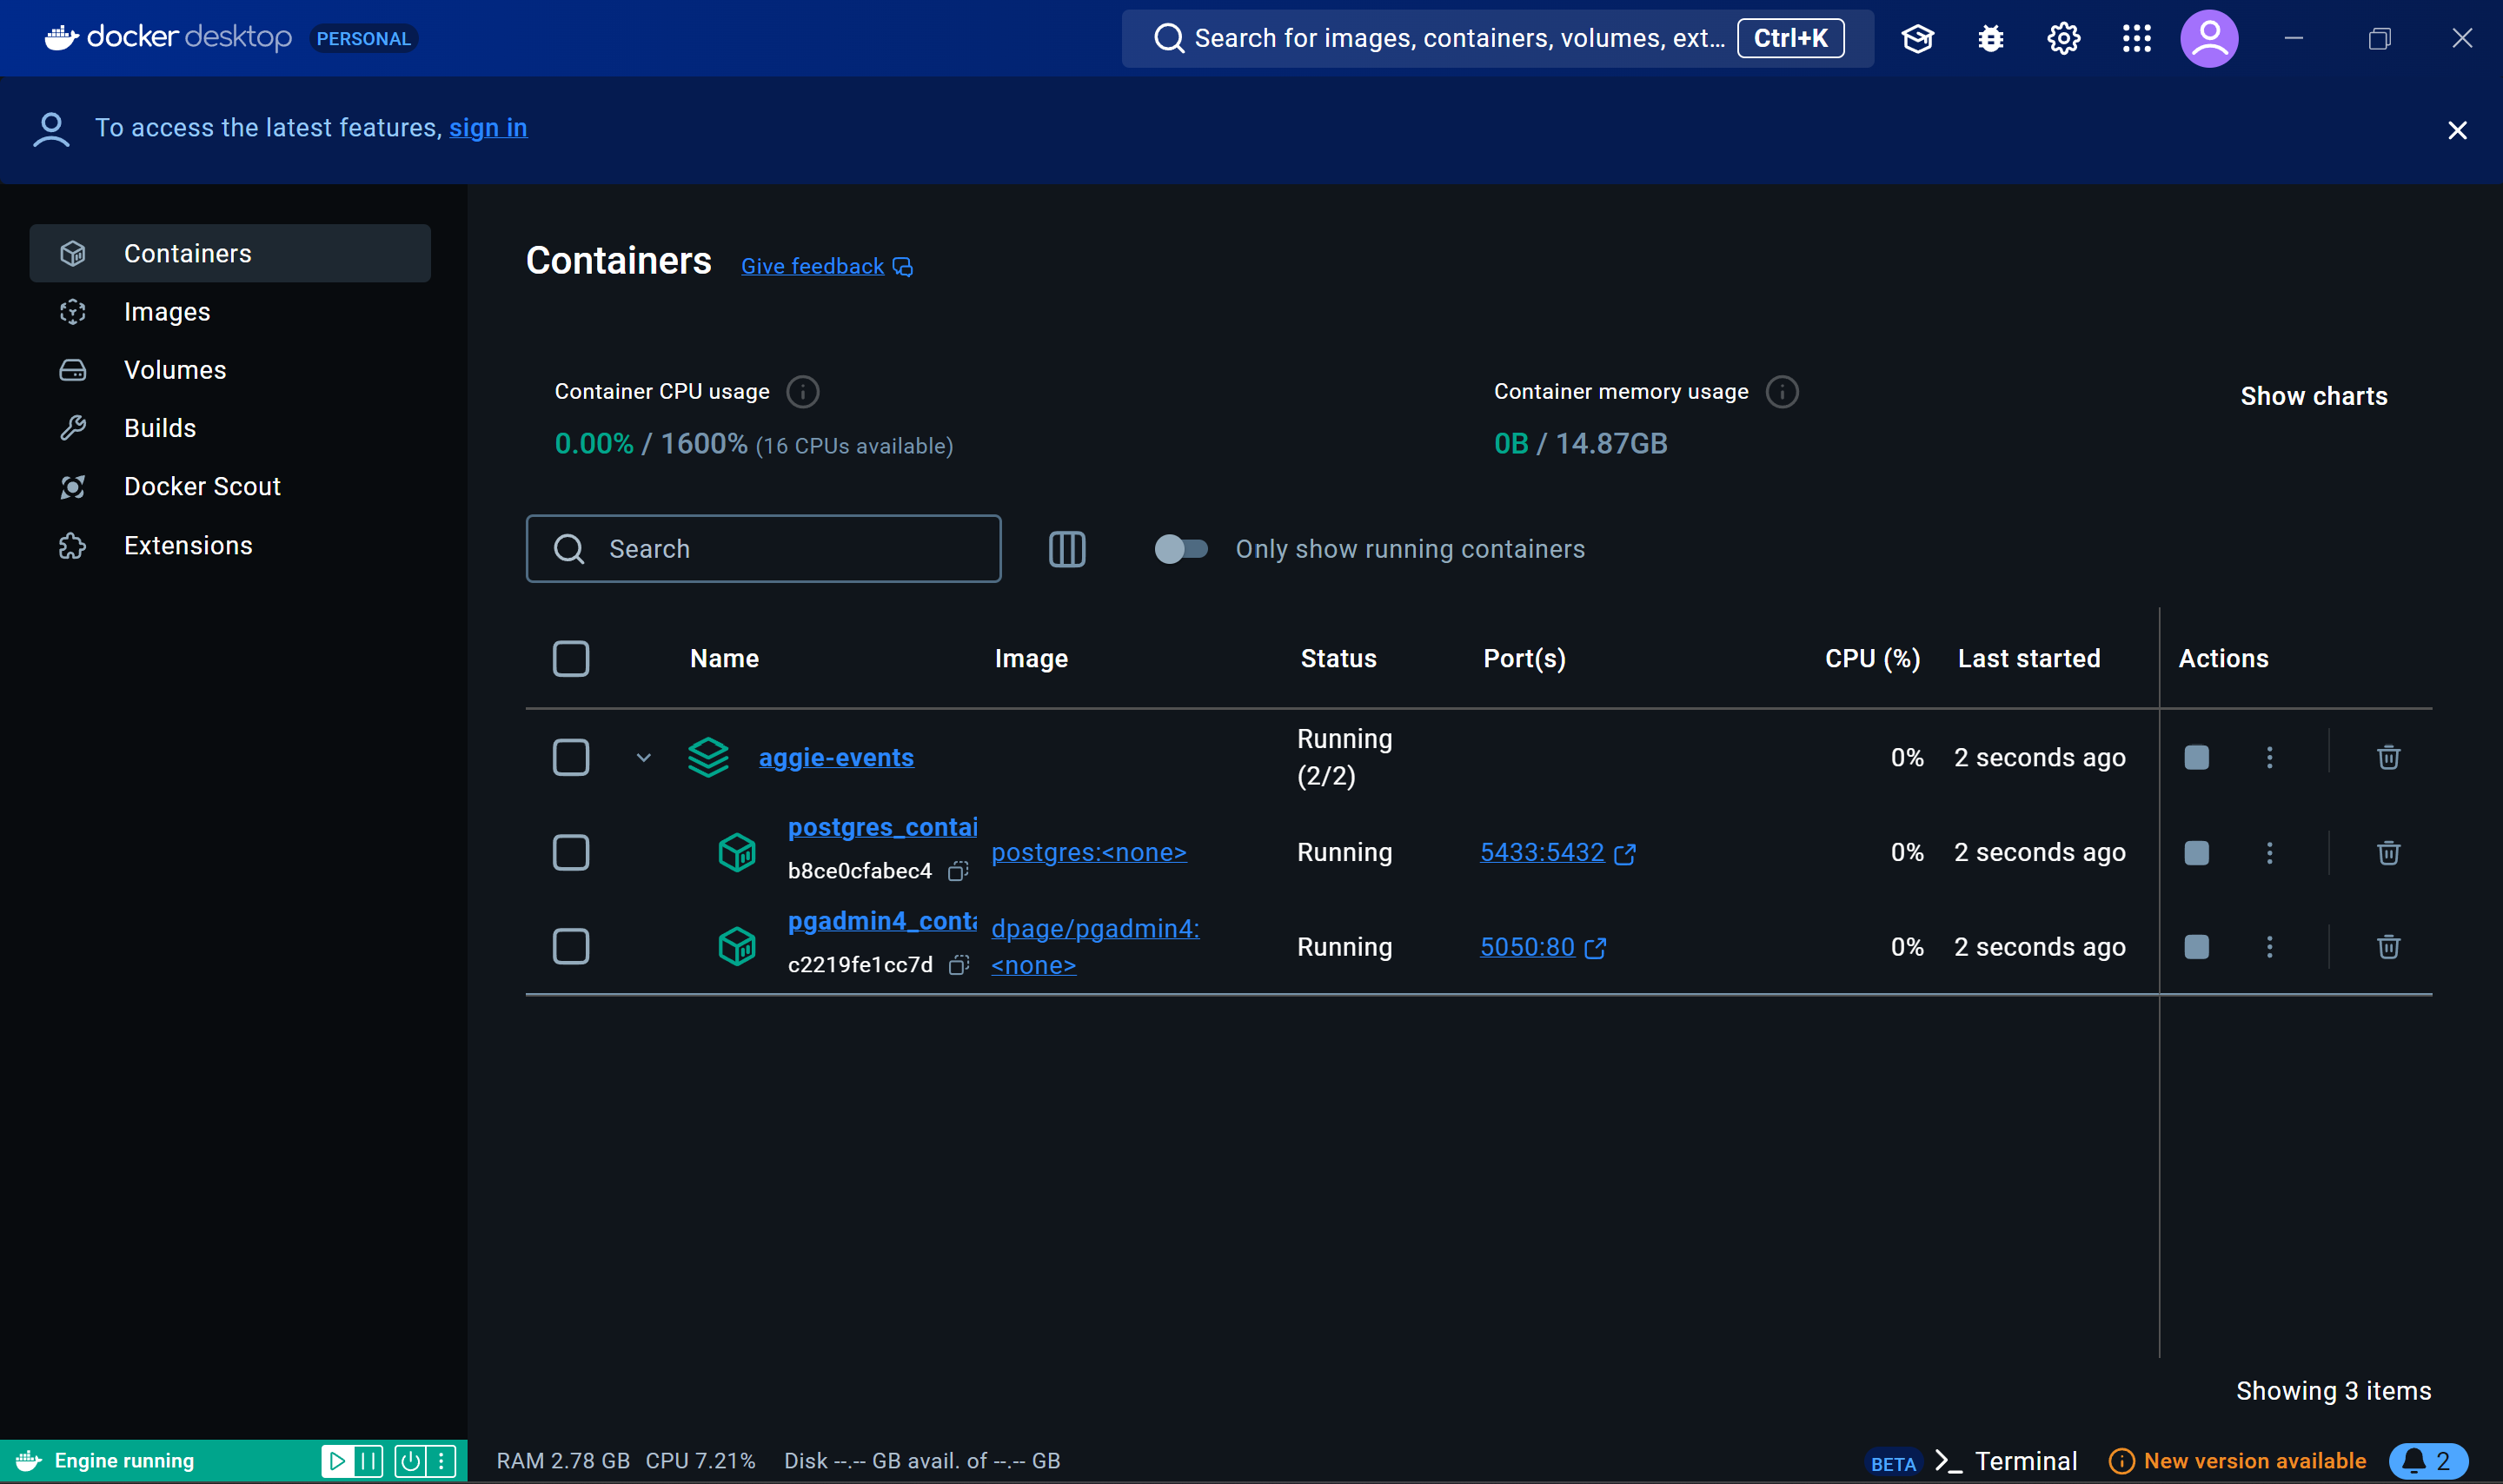The height and width of the screenshot is (1484, 2503).
Task: Open the debug bug report icon
Action: (x=1989, y=38)
